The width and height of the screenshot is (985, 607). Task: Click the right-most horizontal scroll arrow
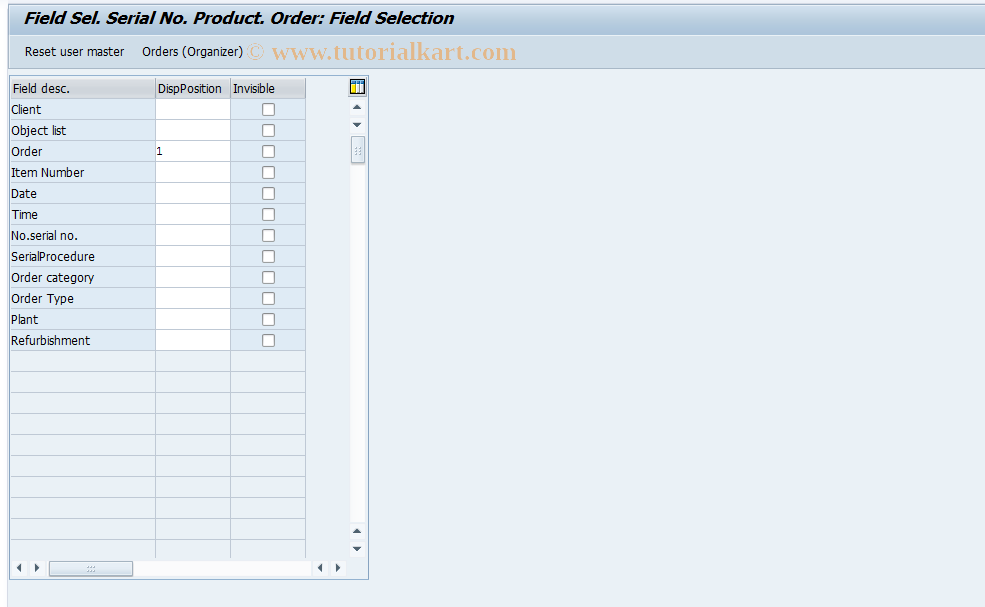pyautogui.click(x=338, y=568)
